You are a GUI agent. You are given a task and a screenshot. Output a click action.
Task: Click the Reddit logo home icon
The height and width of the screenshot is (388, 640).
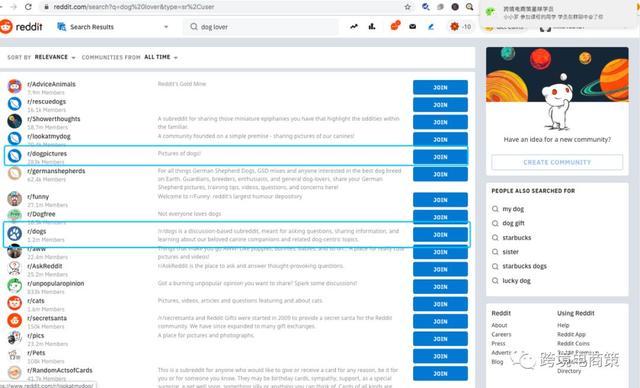[6, 27]
